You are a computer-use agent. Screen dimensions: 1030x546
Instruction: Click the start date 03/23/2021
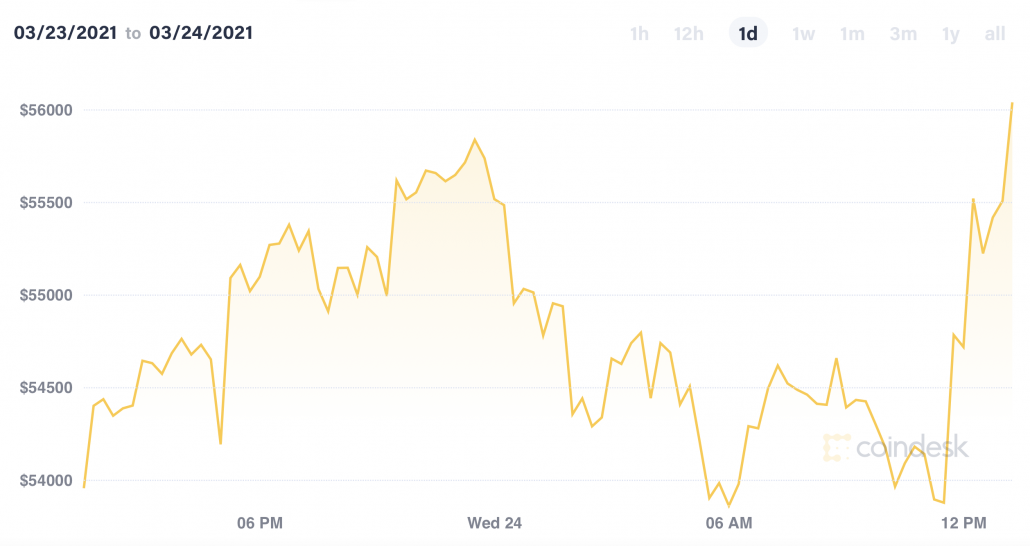click(64, 33)
